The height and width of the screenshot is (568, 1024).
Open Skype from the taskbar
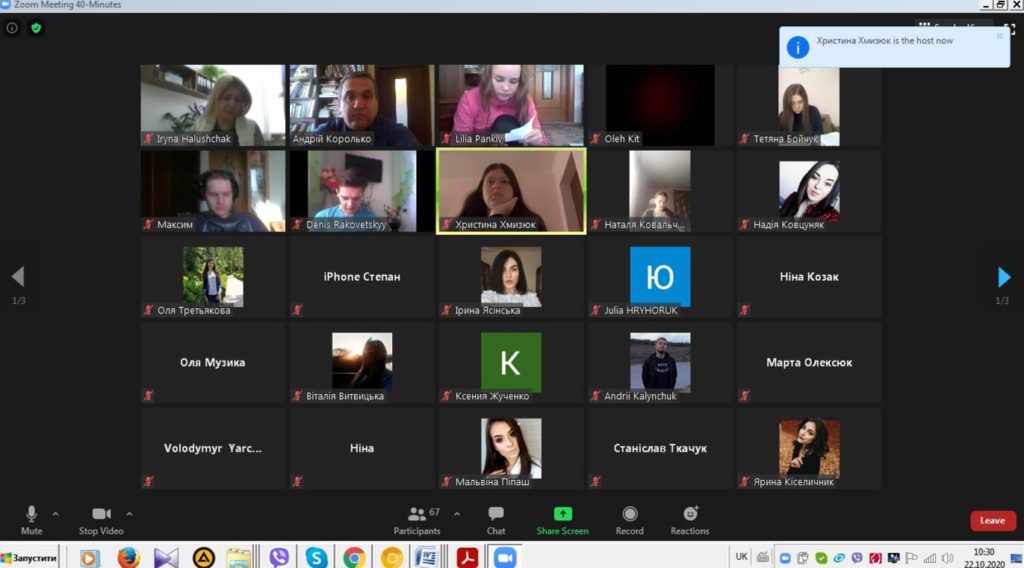316,557
